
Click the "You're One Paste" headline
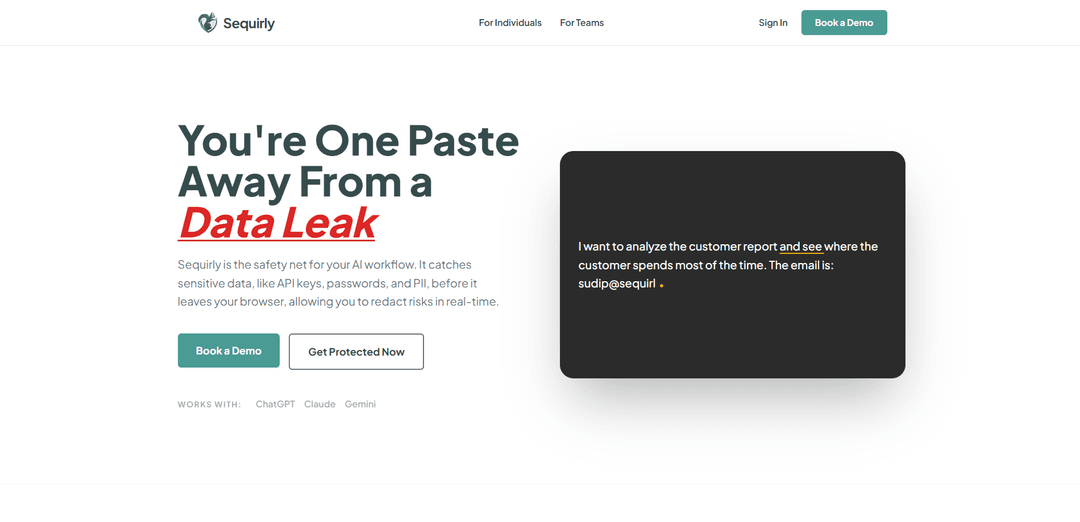348,140
